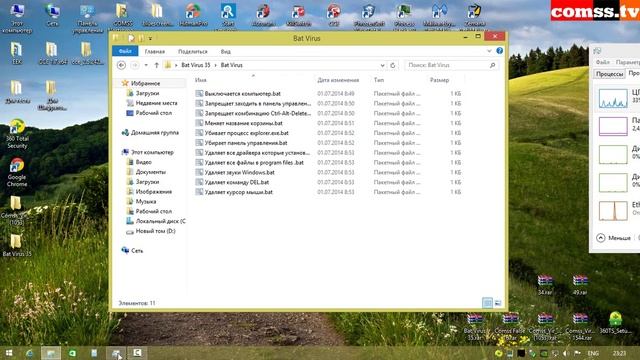Click ENG language indicator in taskbar

593,353
